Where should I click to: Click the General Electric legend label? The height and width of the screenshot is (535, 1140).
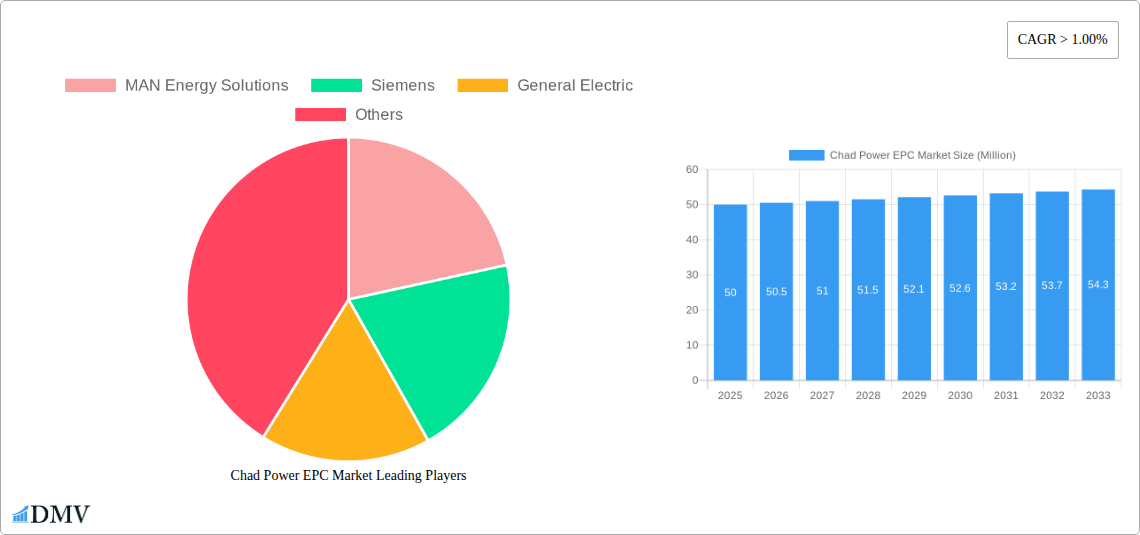(575, 85)
